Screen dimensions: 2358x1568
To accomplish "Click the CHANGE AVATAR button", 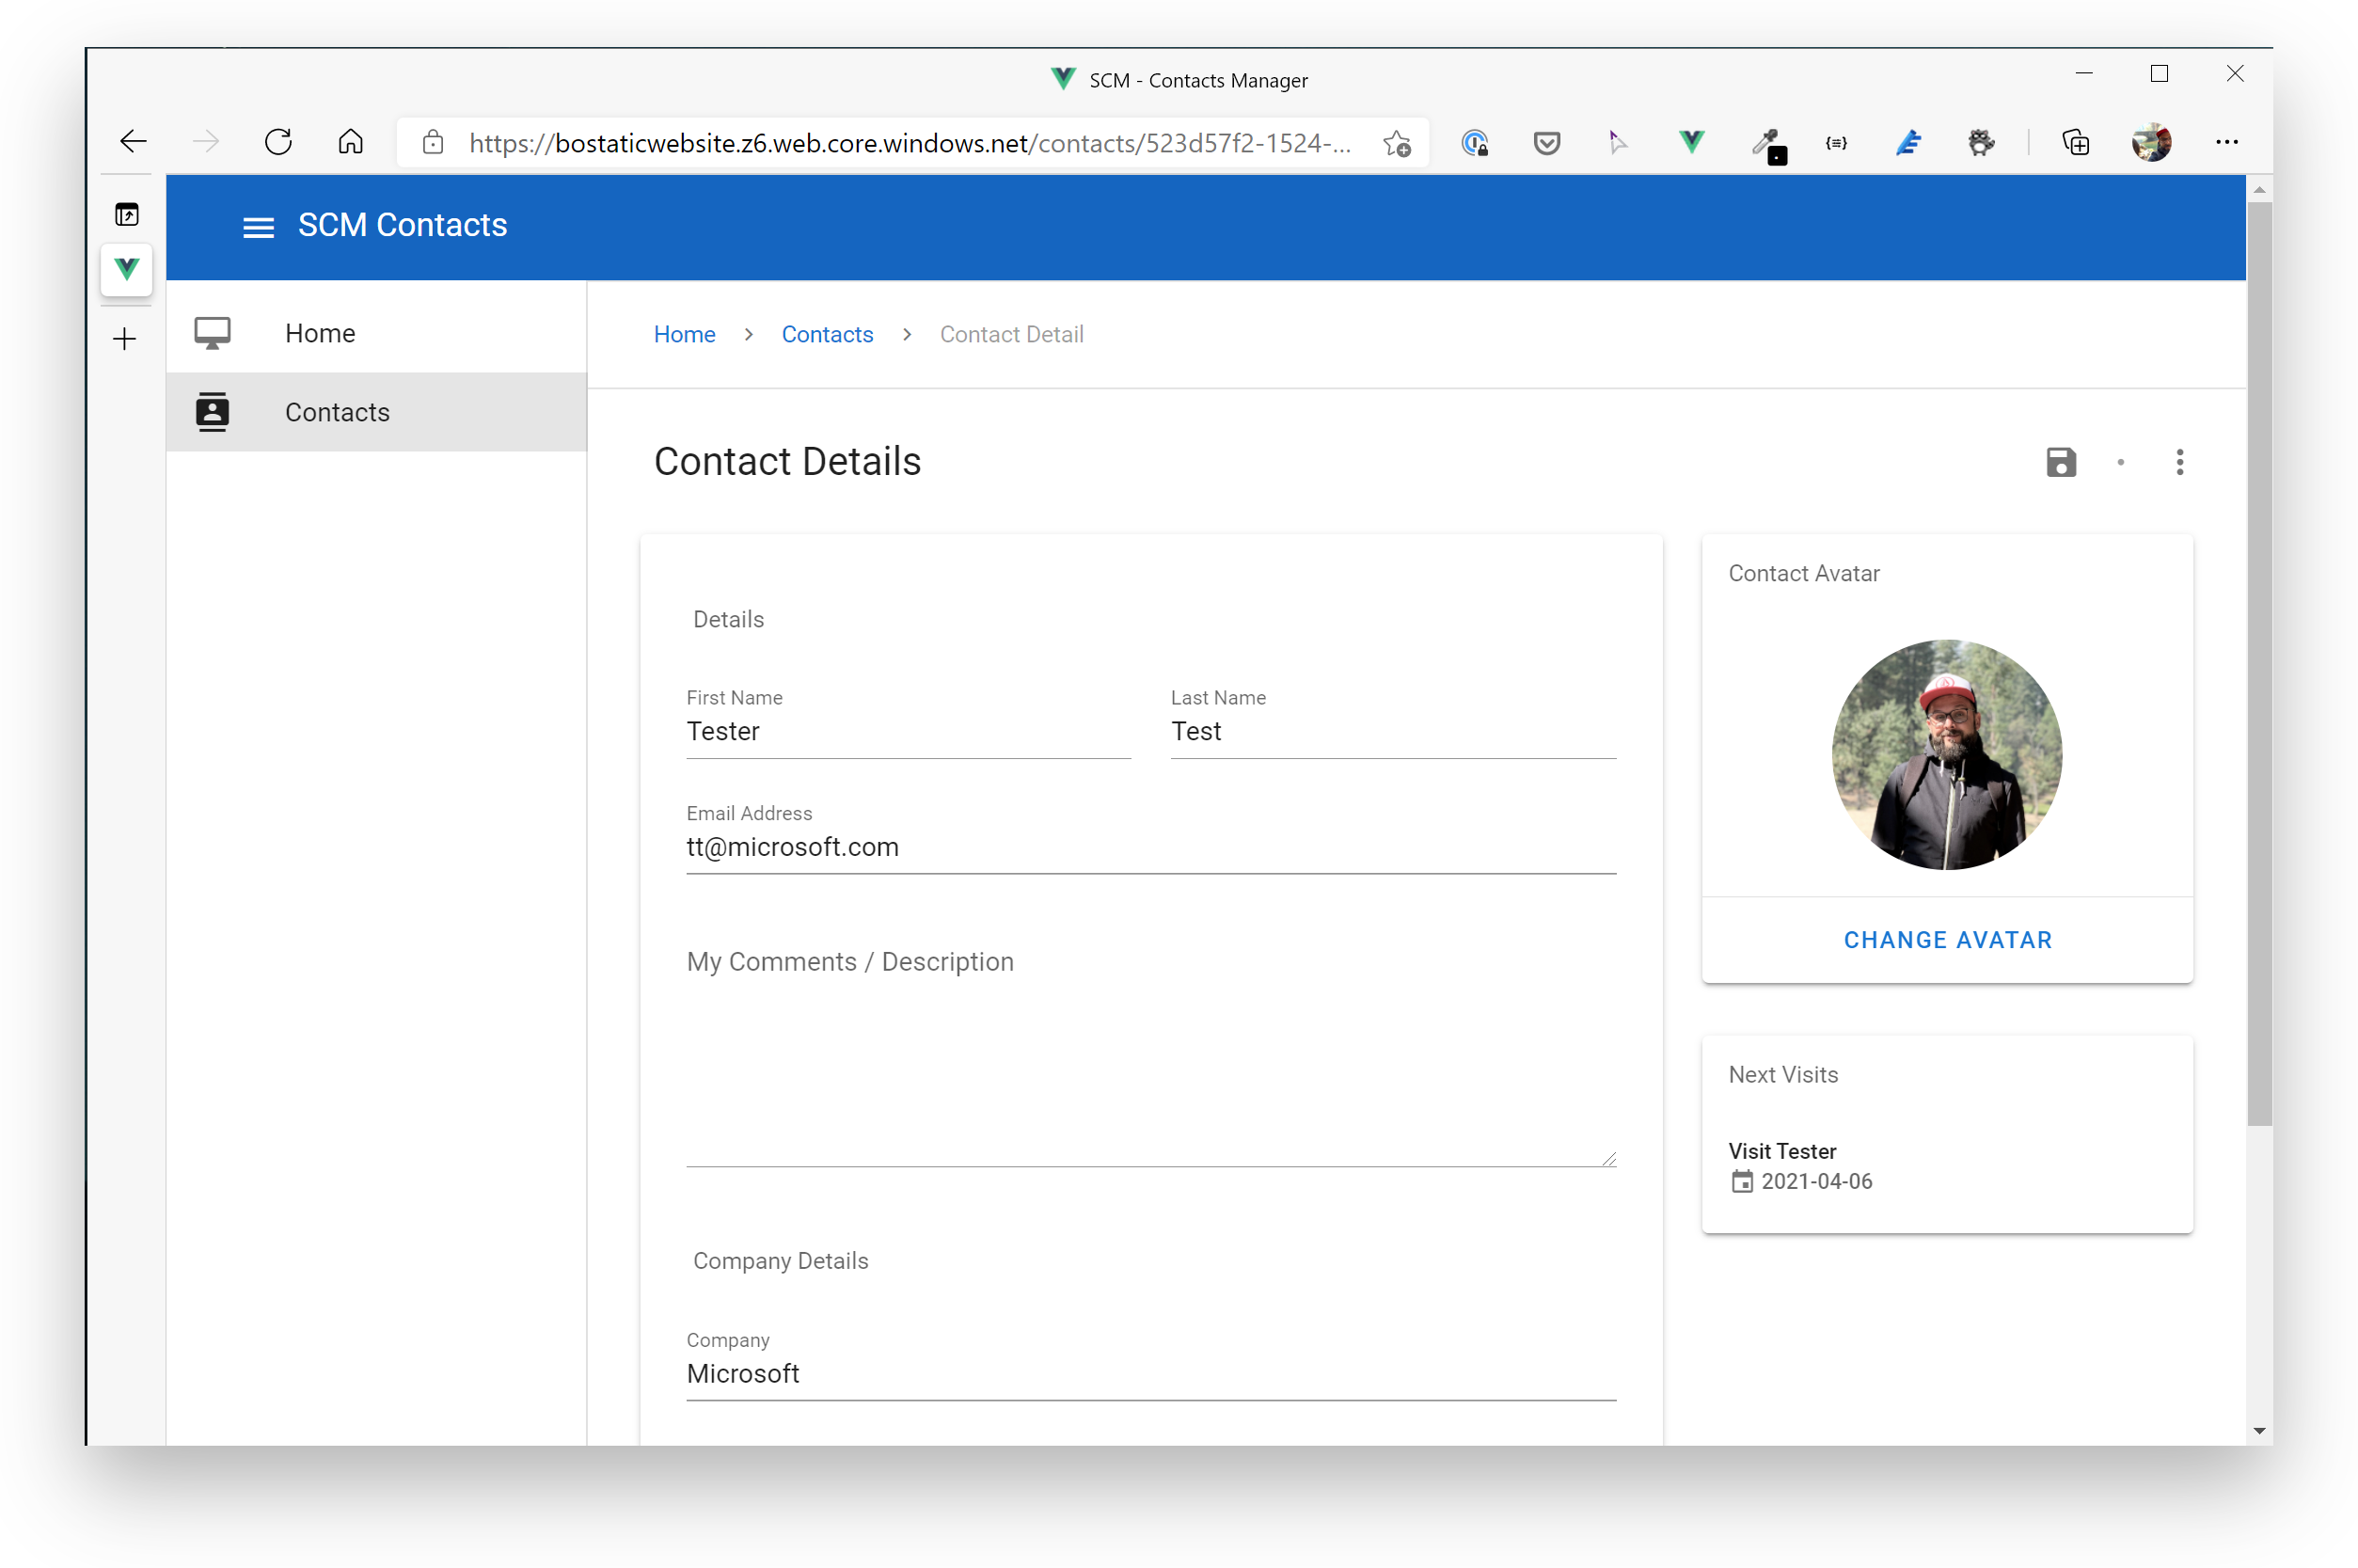I will [1946, 939].
